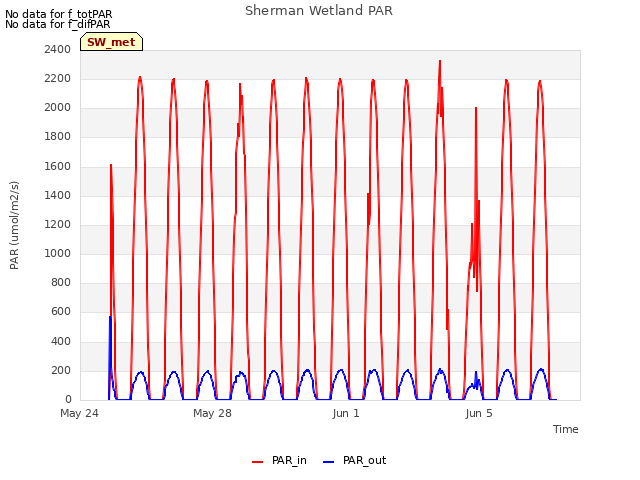Click the 1400 y-axis tick label
Viewport: 640px width, 480px height.
(x=58, y=195)
